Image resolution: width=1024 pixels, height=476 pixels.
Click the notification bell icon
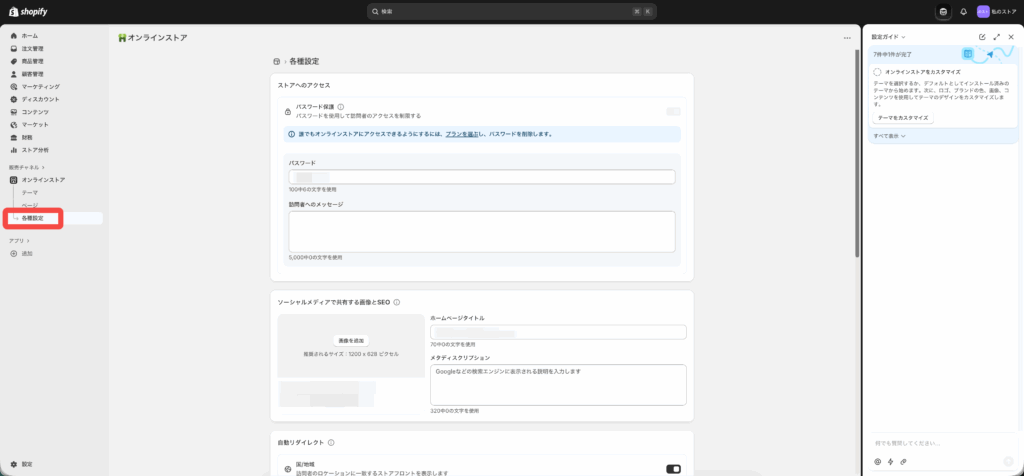pos(963,12)
